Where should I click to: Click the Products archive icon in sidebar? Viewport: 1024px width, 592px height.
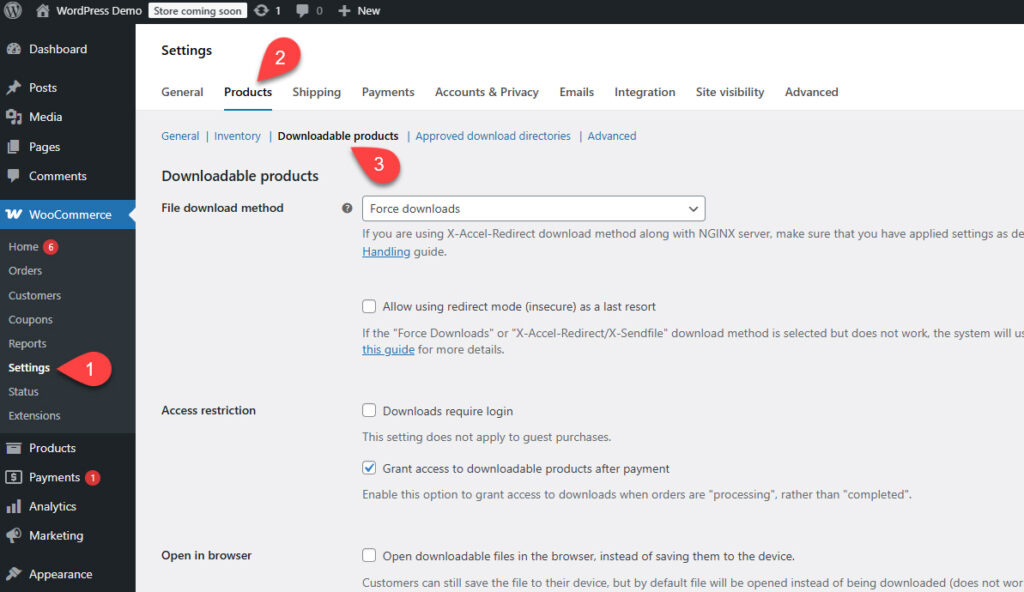(x=14, y=448)
